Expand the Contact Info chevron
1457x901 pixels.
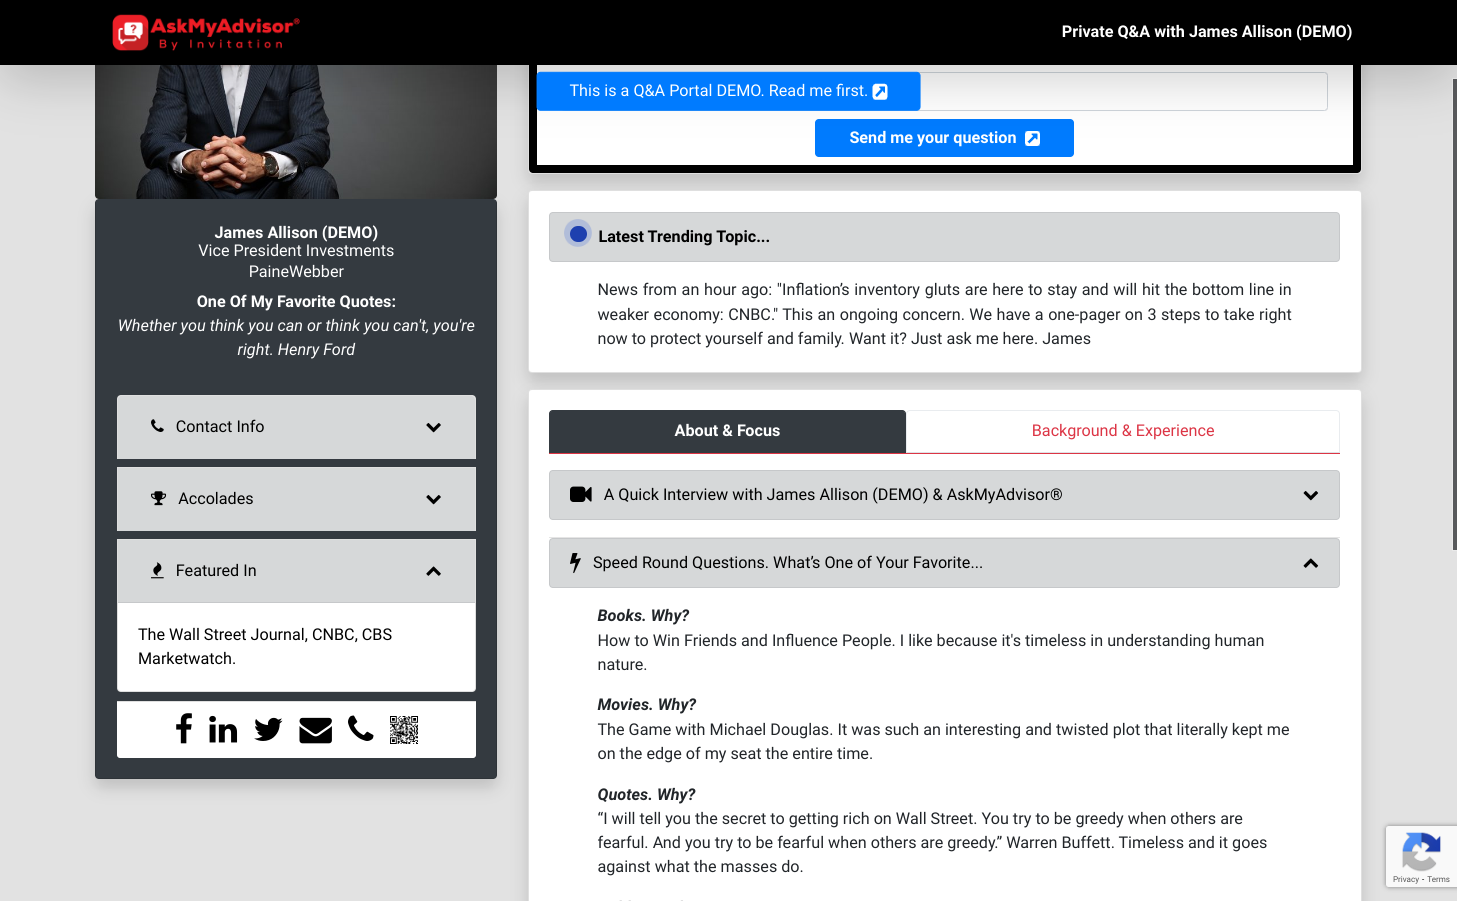(434, 427)
